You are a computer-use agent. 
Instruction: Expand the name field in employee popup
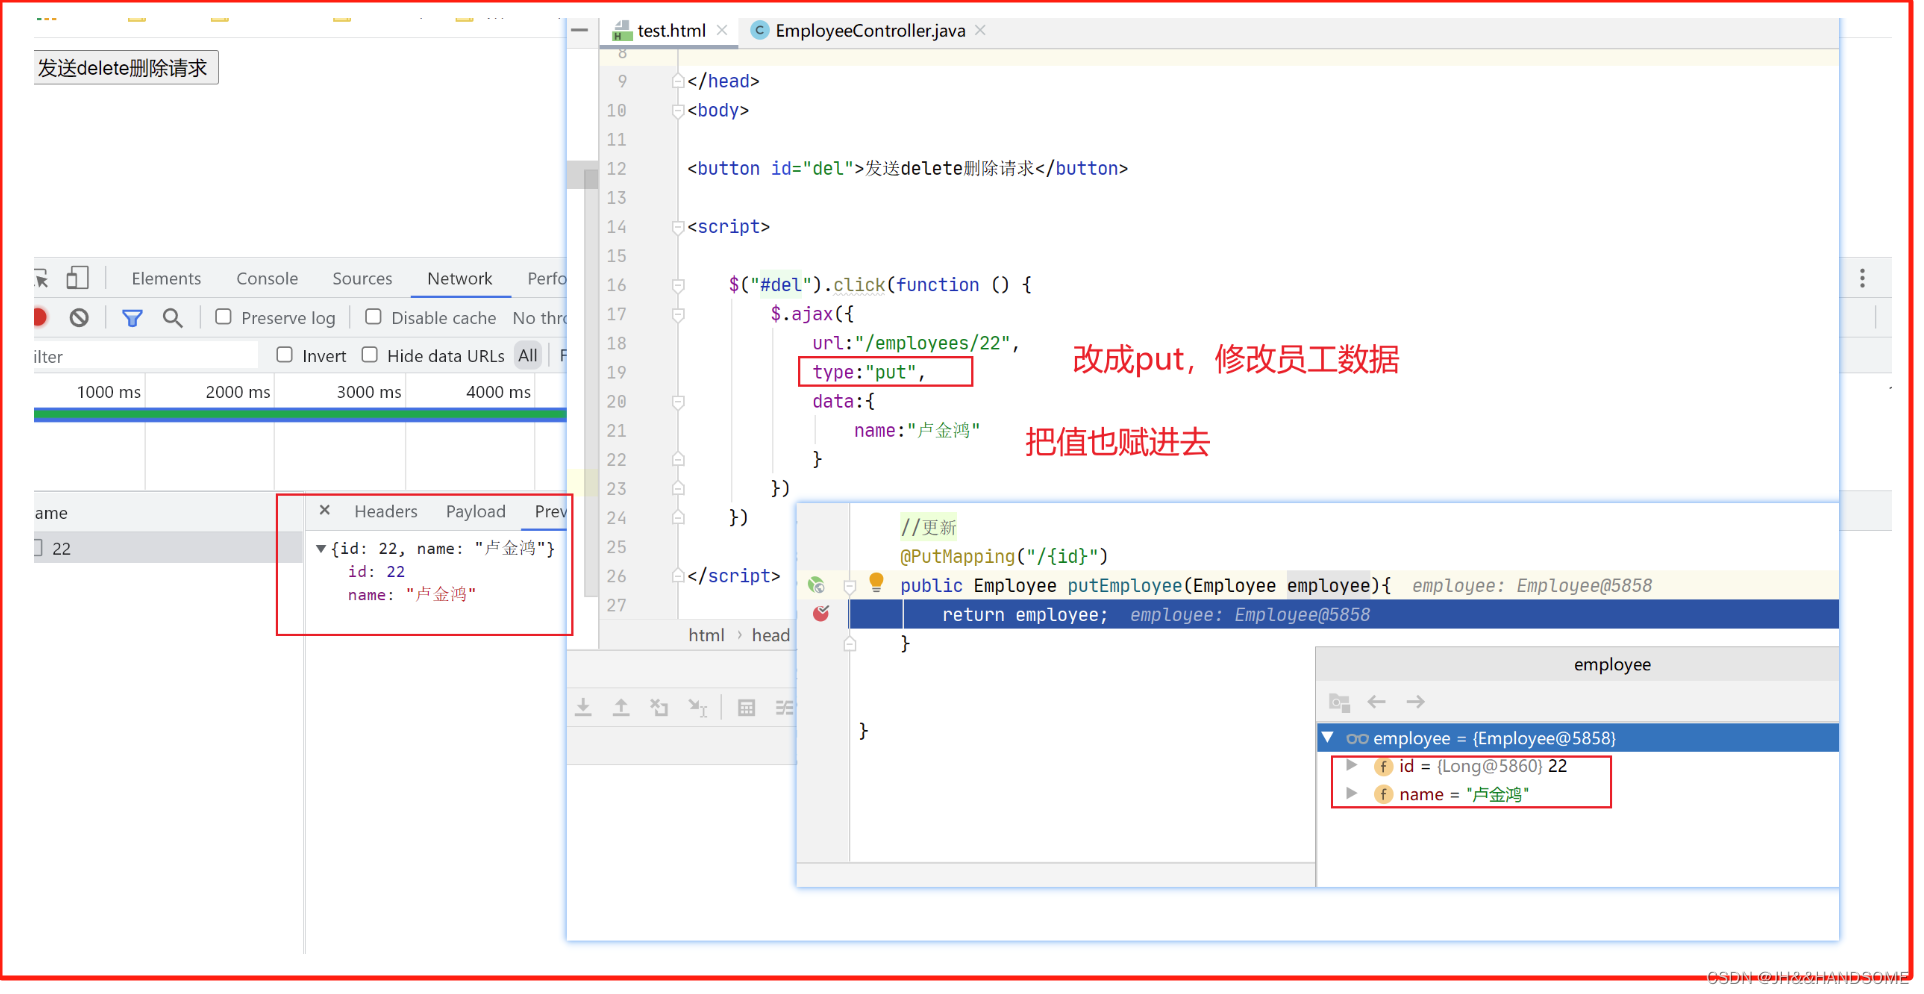pyautogui.click(x=1352, y=793)
